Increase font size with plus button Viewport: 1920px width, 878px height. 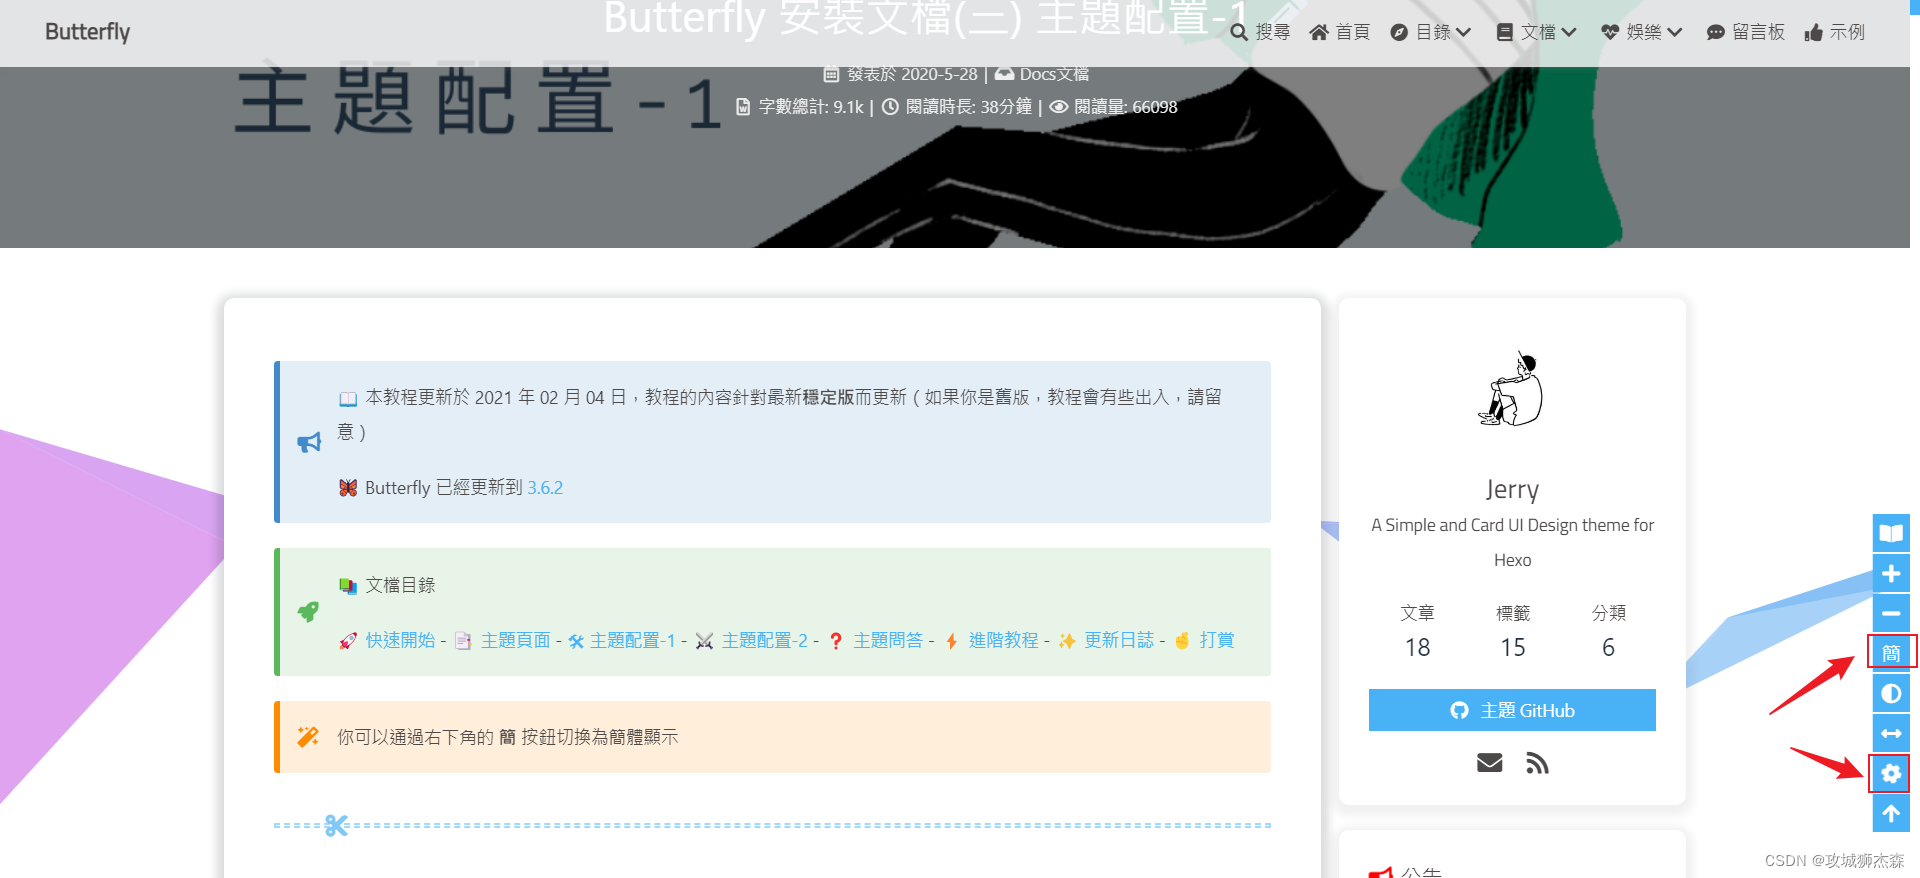point(1891,573)
